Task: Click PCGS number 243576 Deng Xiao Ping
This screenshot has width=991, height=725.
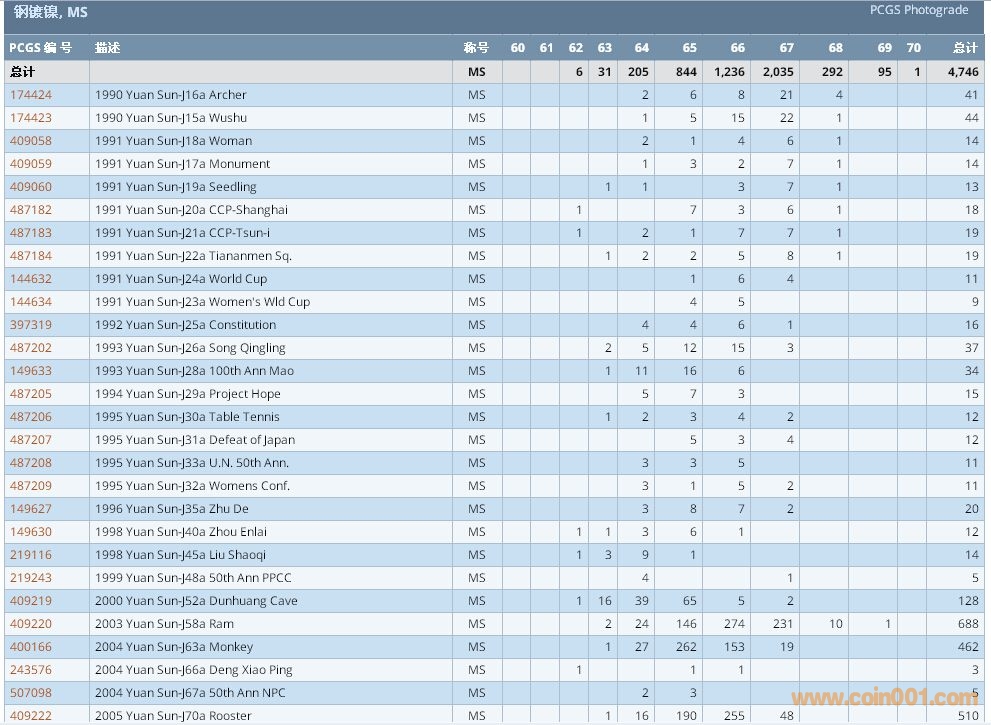Action: (x=30, y=670)
